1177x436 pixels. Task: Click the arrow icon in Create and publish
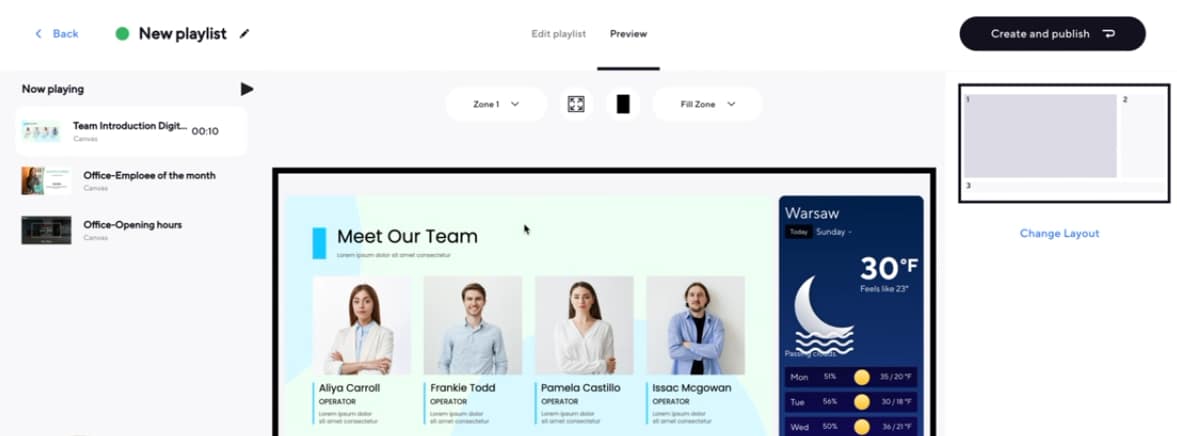[x=1108, y=34]
